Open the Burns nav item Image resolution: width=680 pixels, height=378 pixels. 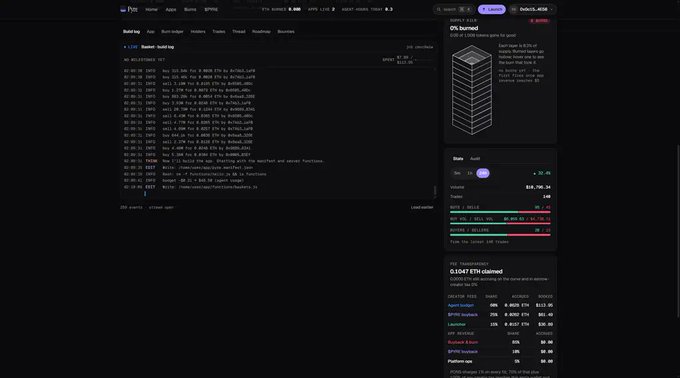(190, 9)
